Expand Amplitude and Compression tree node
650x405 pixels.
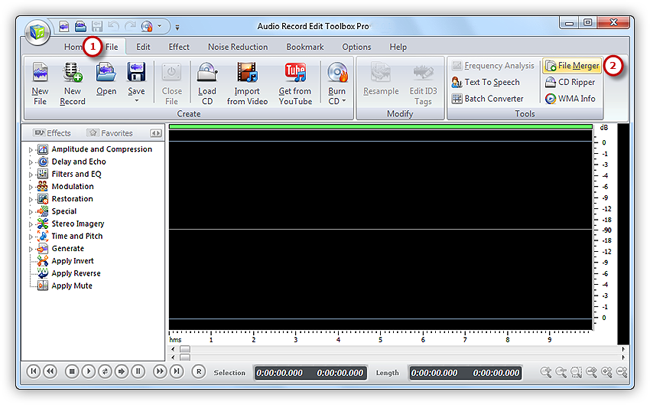pyautogui.click(x=30, y=150)
